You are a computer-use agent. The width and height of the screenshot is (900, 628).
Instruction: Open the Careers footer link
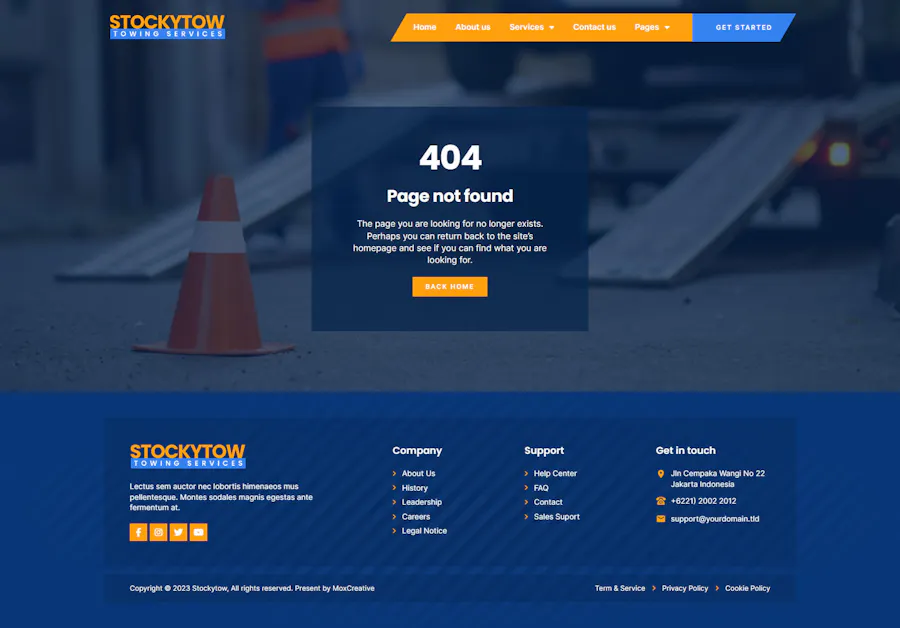(x=416, y=517)
